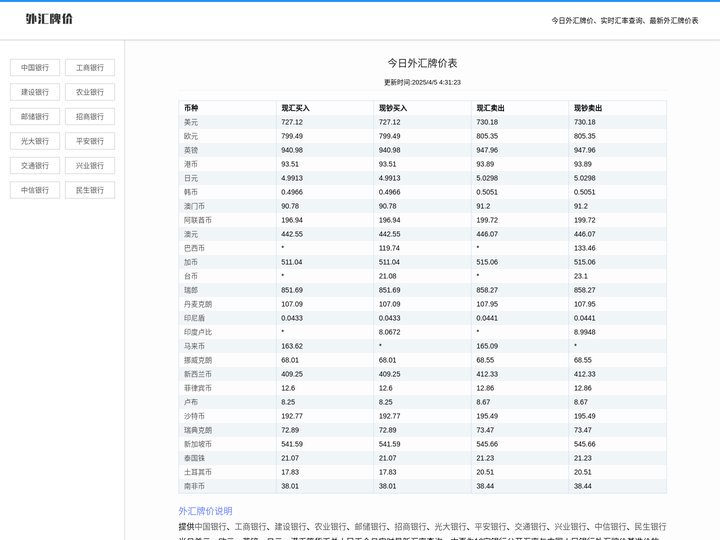The image size is (720, 540).
Task: Choose 招商银行 from bank list
Action: tap(90, 117)
